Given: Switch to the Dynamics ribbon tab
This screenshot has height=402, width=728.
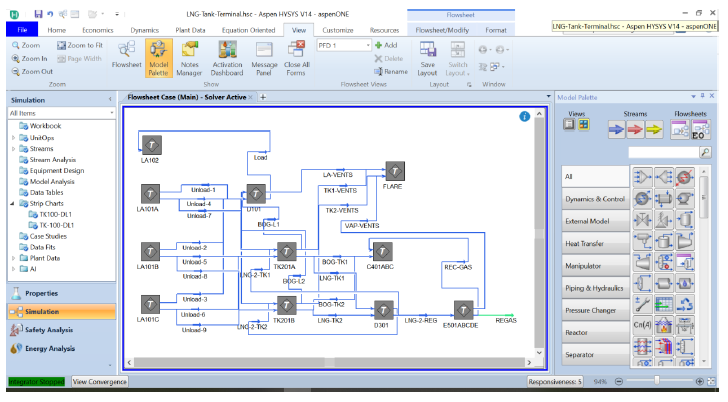Looking at the screenshot, I should tap(144, 30).
